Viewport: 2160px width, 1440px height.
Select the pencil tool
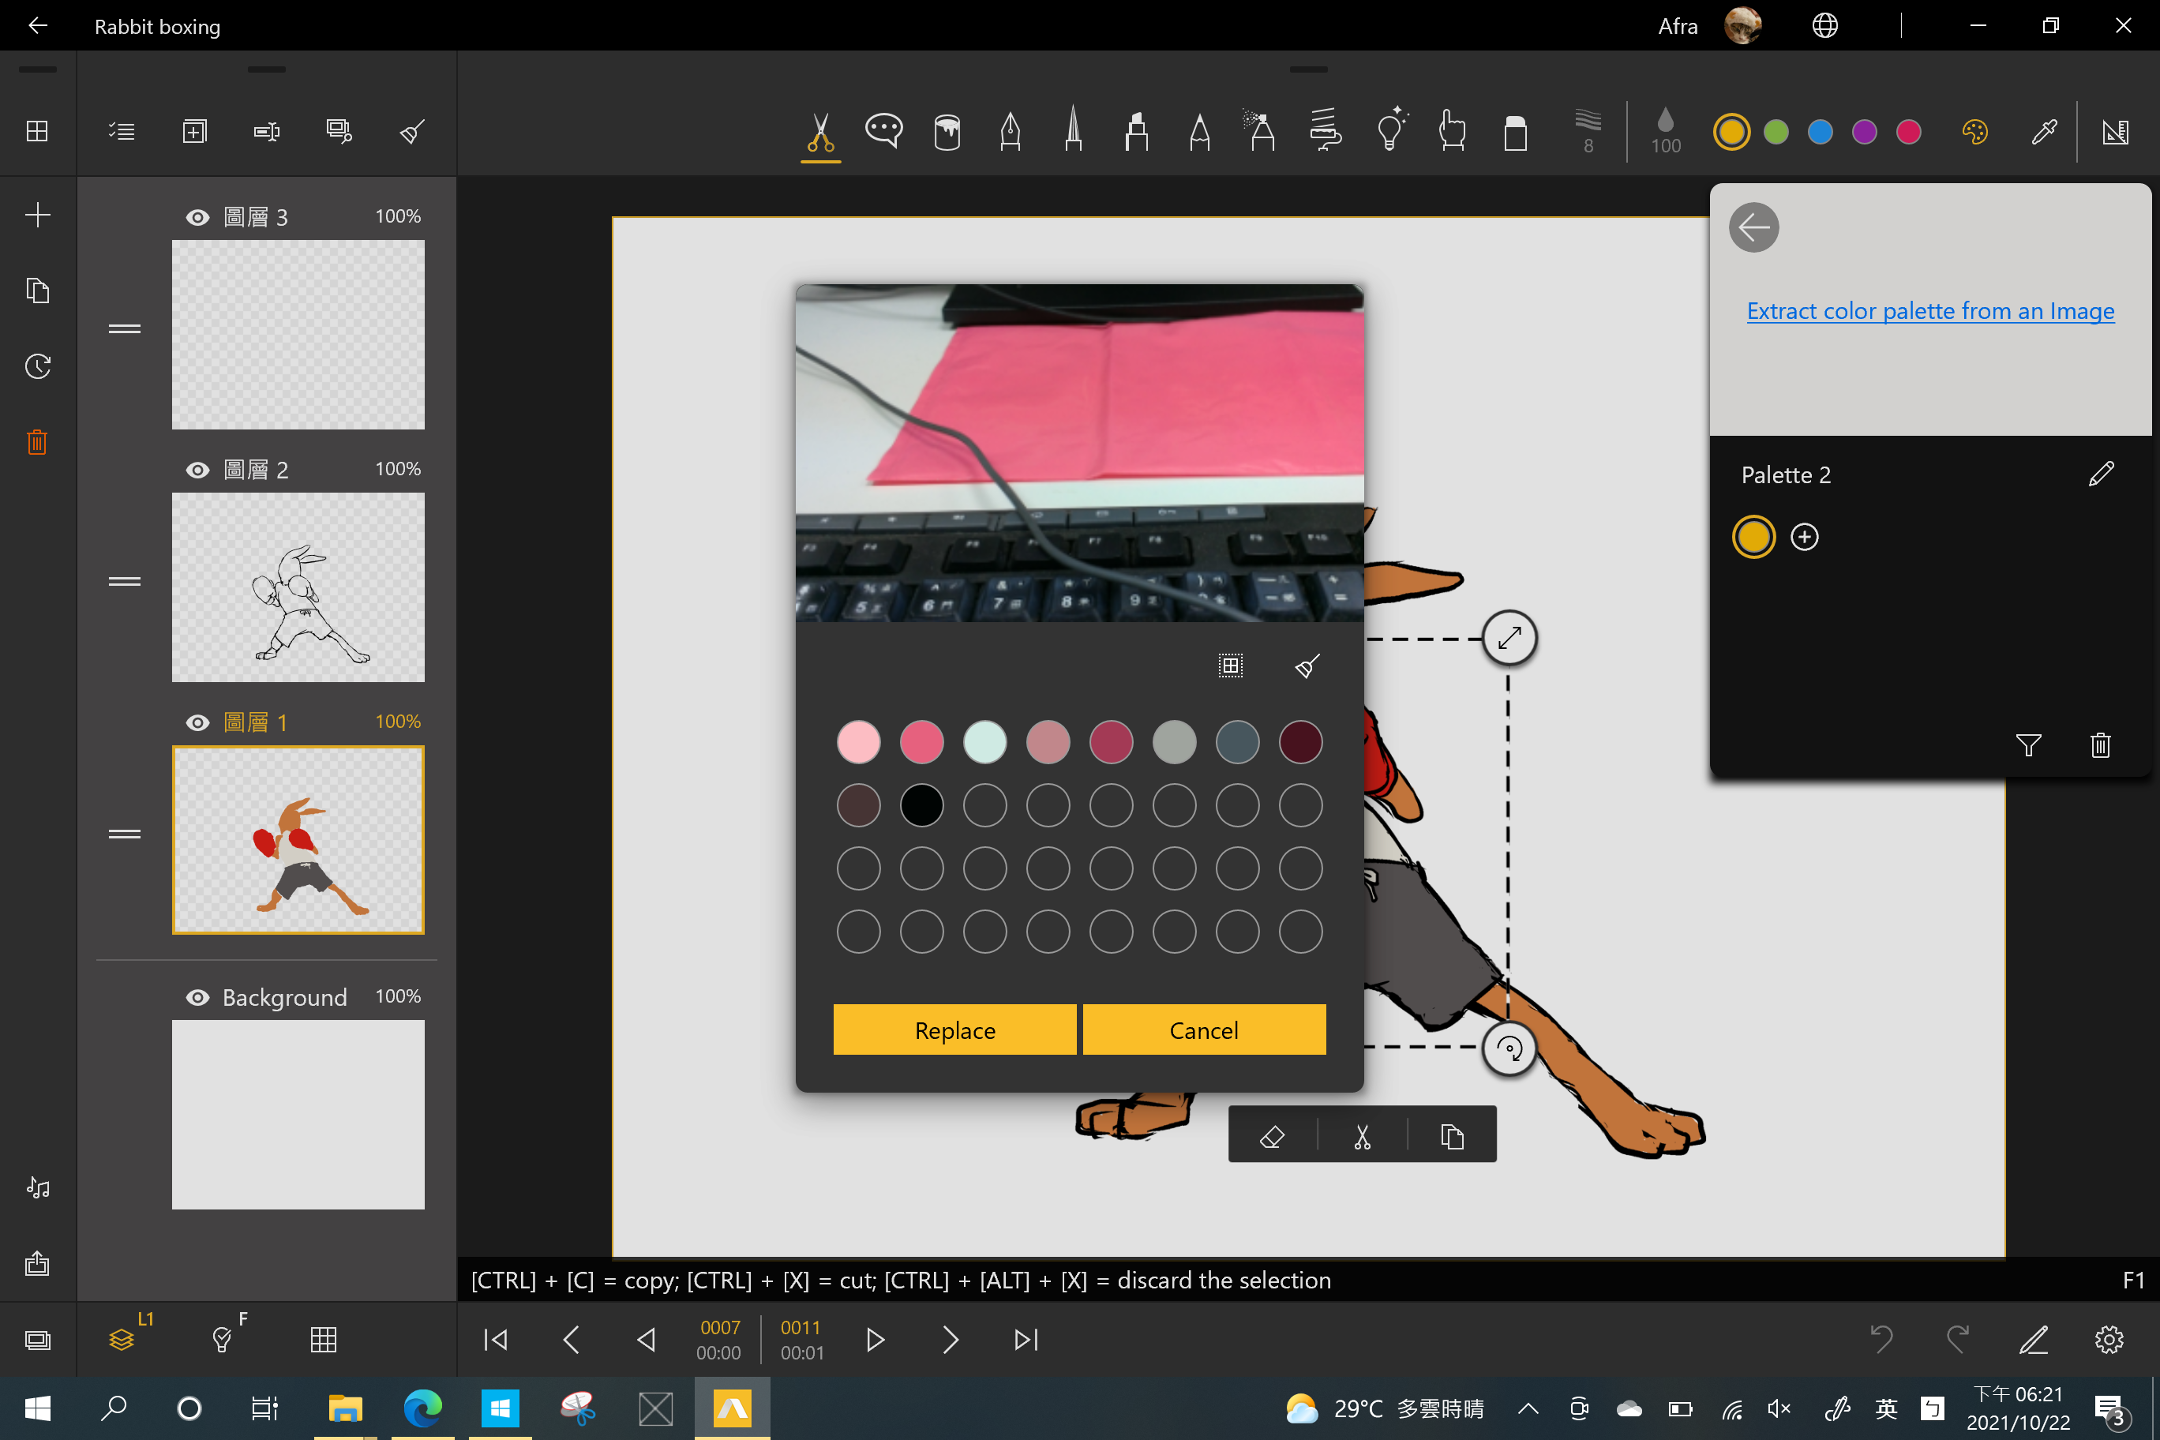[1199, 131]
